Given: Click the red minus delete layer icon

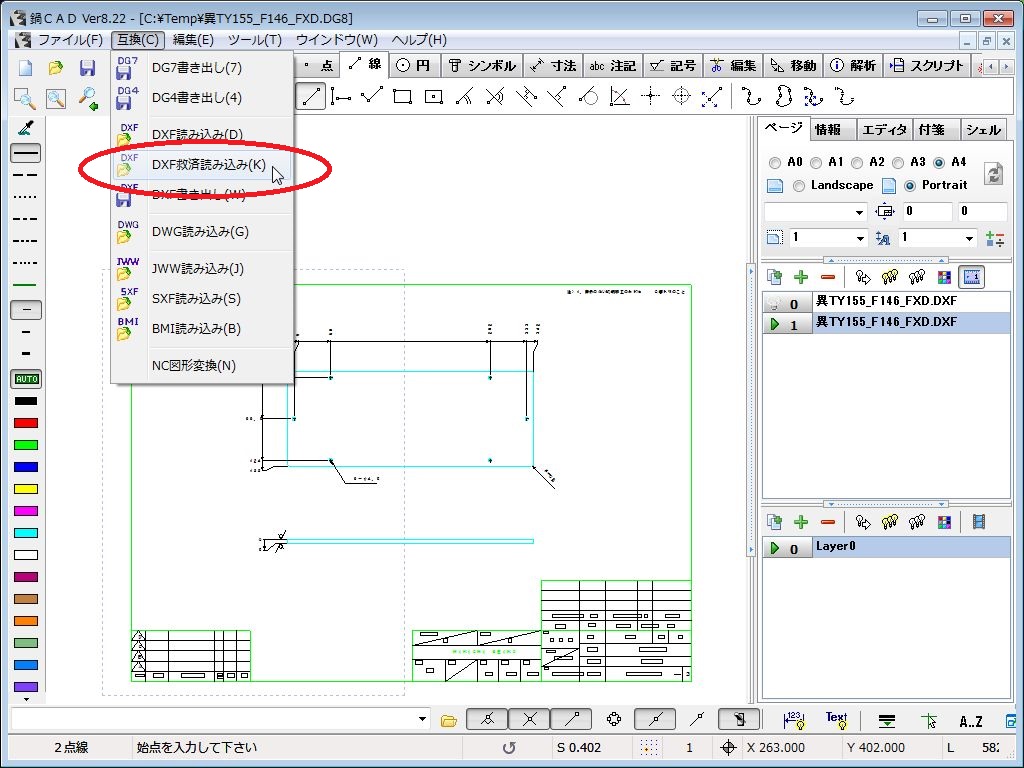Looking at the screenshot, I should pos(827,522).
